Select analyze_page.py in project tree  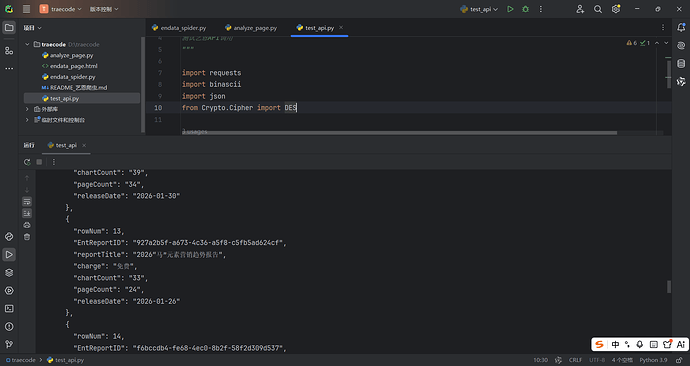tap(67, 55)
